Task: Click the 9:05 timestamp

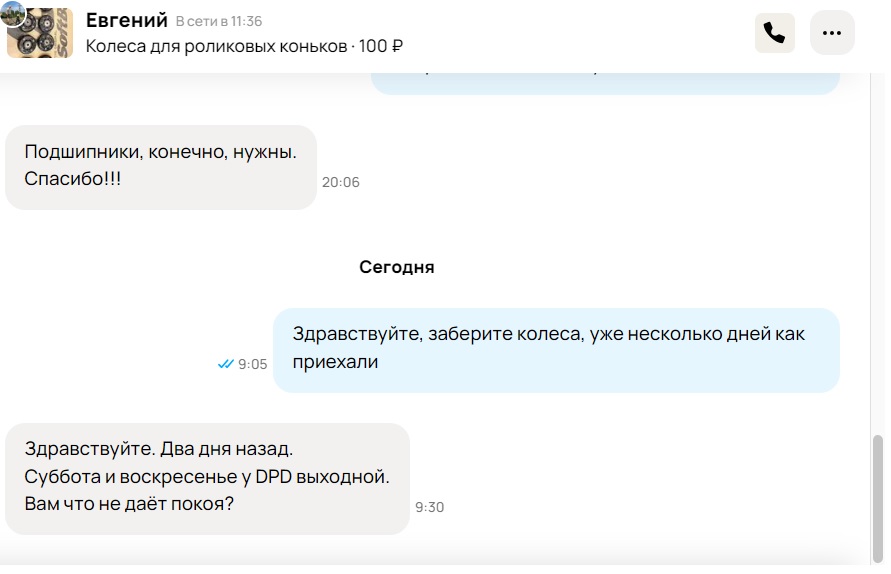Action: pos(252,364)
